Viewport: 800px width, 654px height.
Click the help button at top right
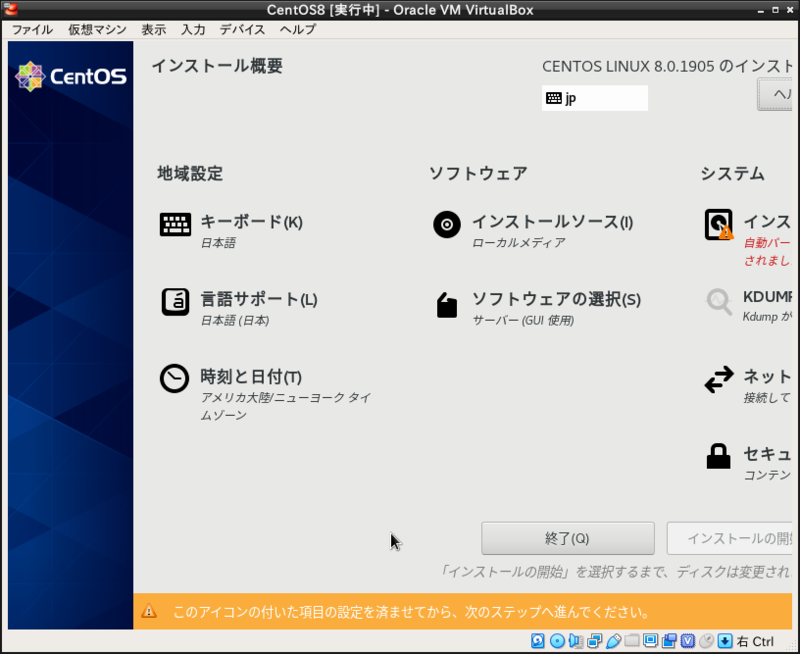[774, 94]
